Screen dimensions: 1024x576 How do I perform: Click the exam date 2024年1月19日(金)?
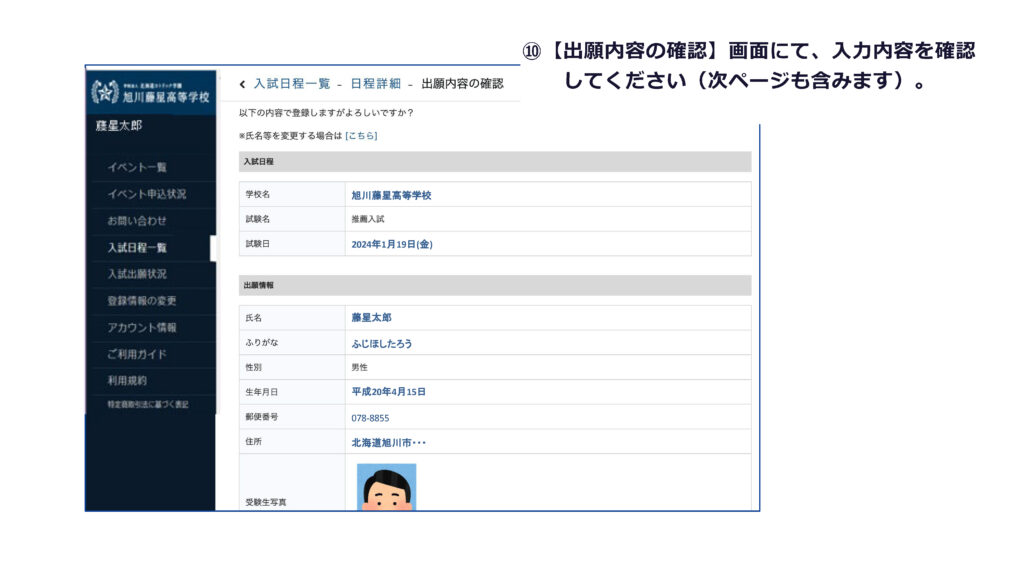[x=392, y=244]
